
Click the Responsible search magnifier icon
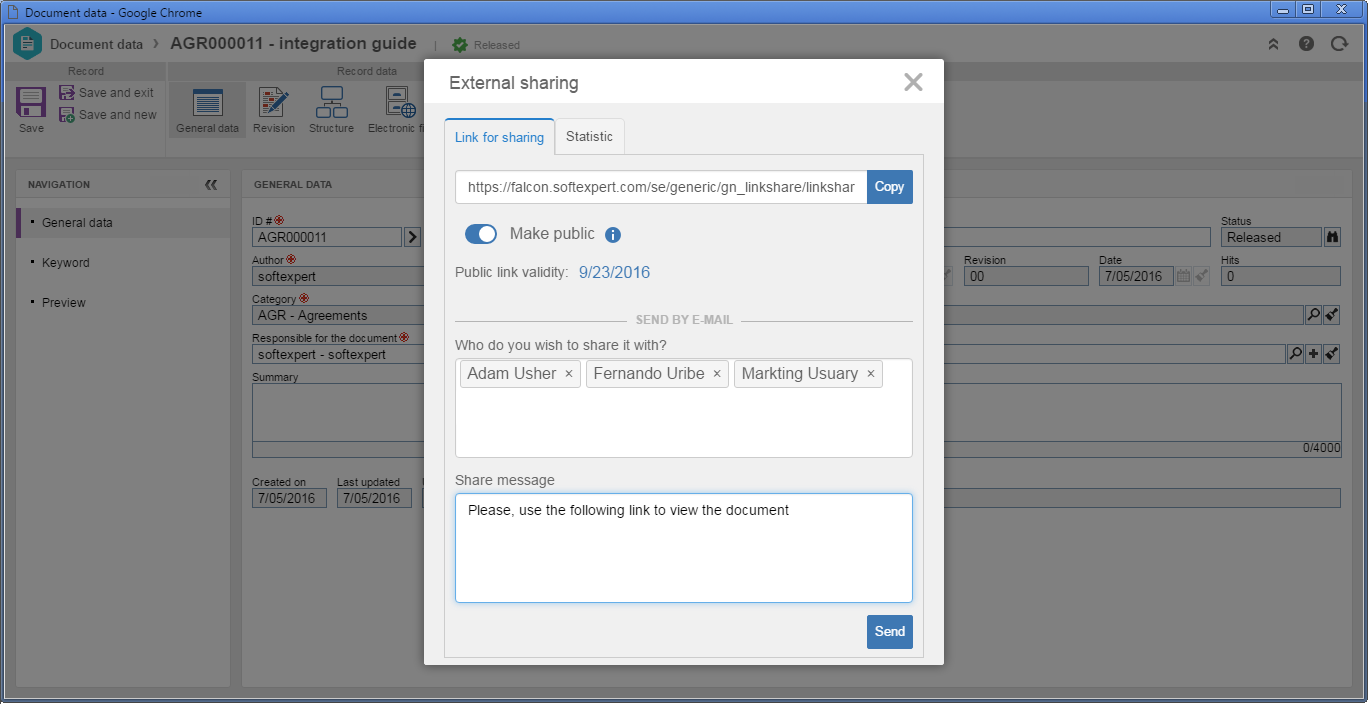click(1294, 354)
